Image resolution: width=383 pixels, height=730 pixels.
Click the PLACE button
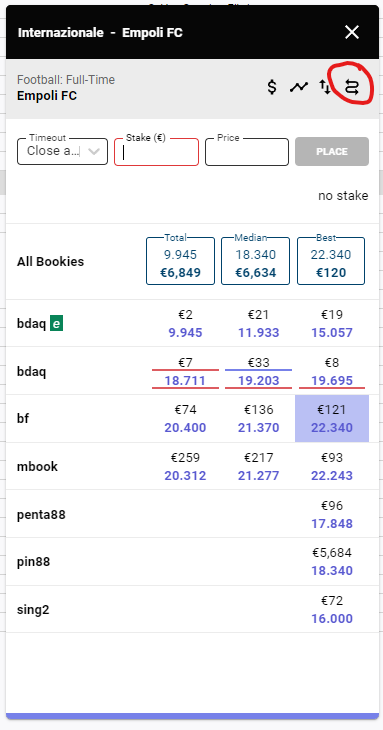point(332,151)
